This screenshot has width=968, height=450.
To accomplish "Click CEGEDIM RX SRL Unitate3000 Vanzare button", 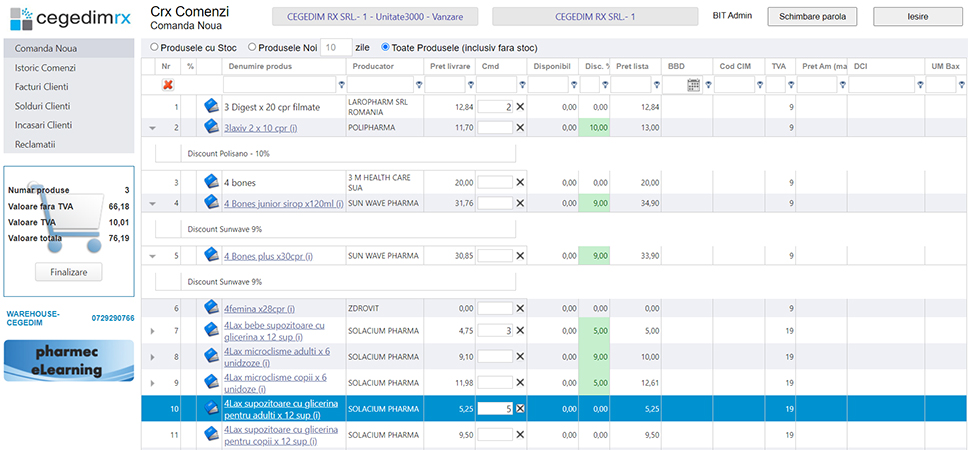I will point(375,17).
